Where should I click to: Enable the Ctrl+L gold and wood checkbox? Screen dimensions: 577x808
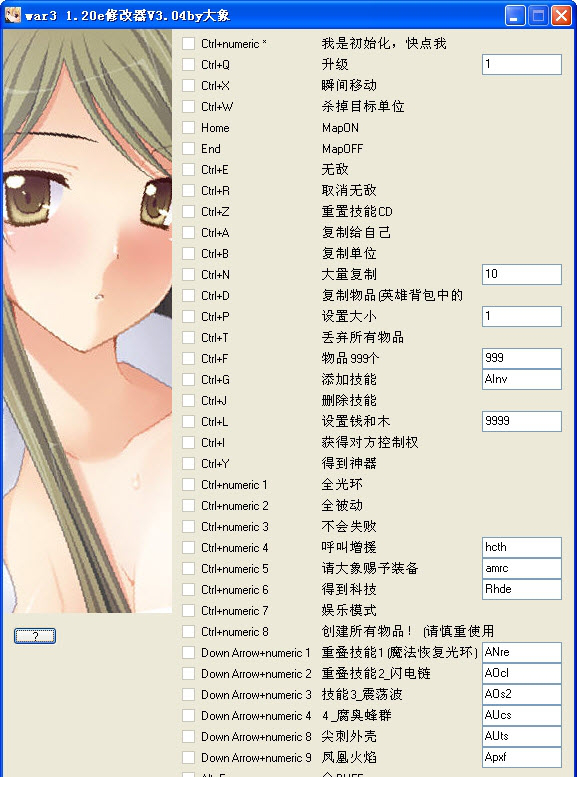click(x=189, y=422)
